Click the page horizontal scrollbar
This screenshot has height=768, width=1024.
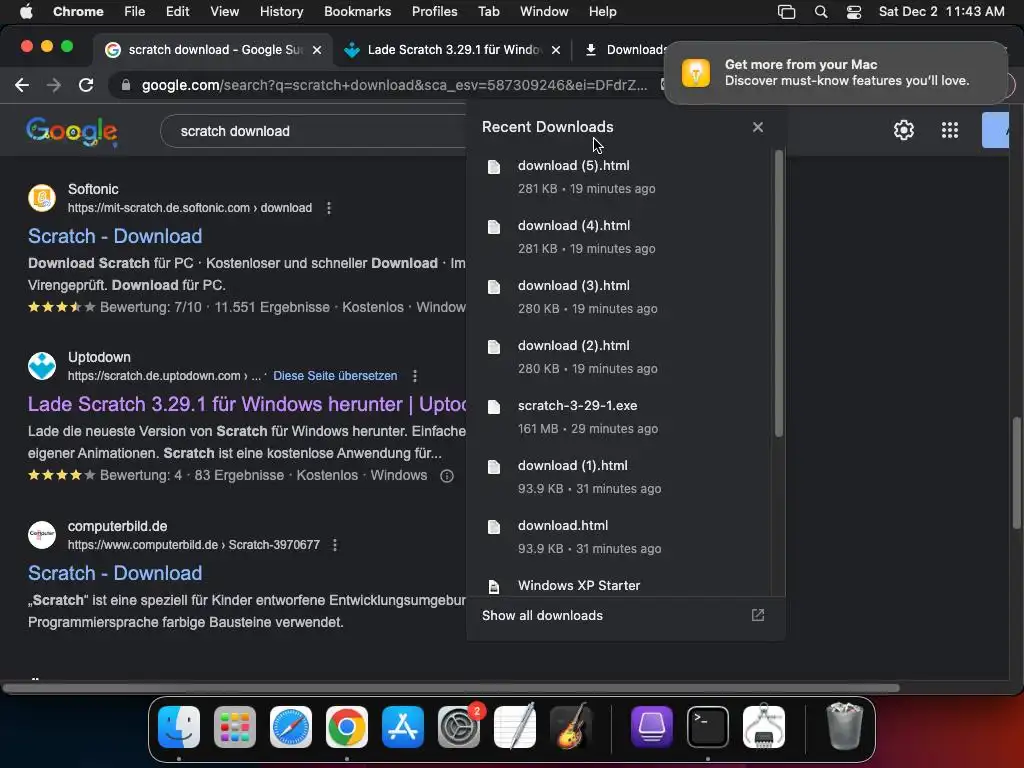tap(451, 688)
